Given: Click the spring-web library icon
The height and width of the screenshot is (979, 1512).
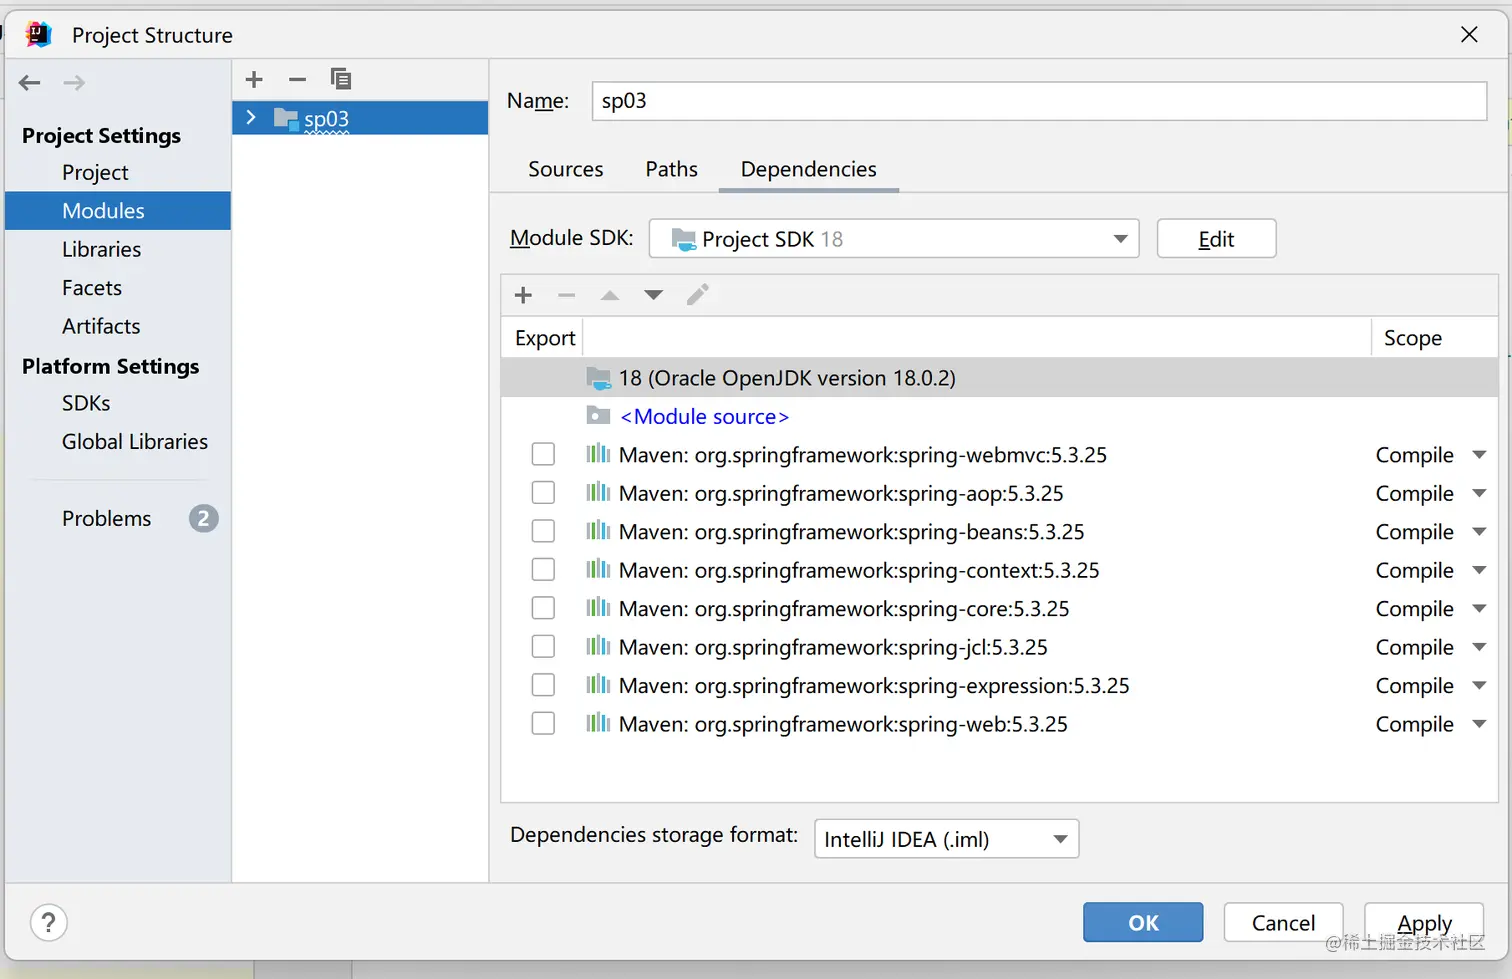Looking at the screenshot, I should click(598, 723).
